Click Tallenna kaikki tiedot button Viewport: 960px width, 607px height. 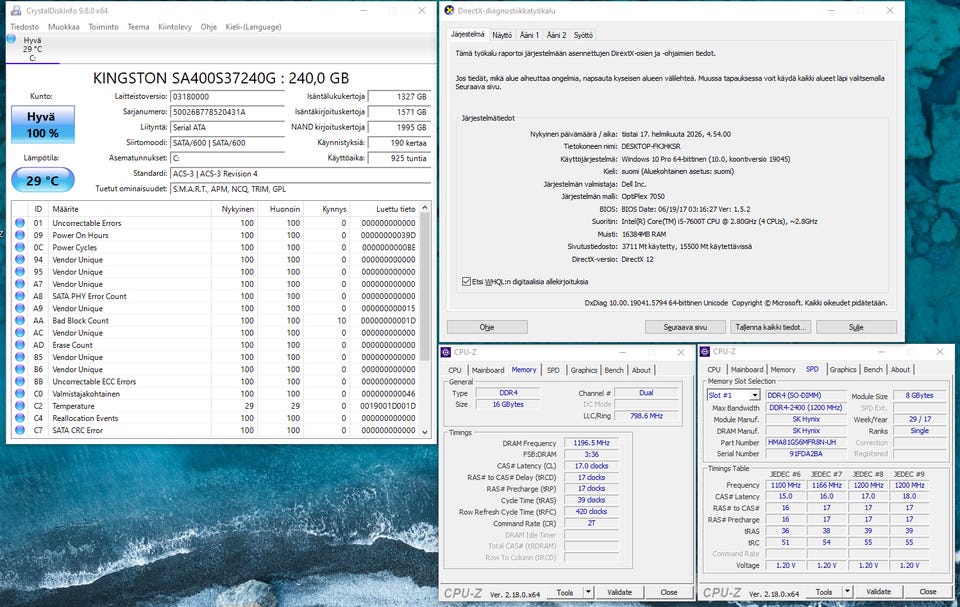pos(770,327)
